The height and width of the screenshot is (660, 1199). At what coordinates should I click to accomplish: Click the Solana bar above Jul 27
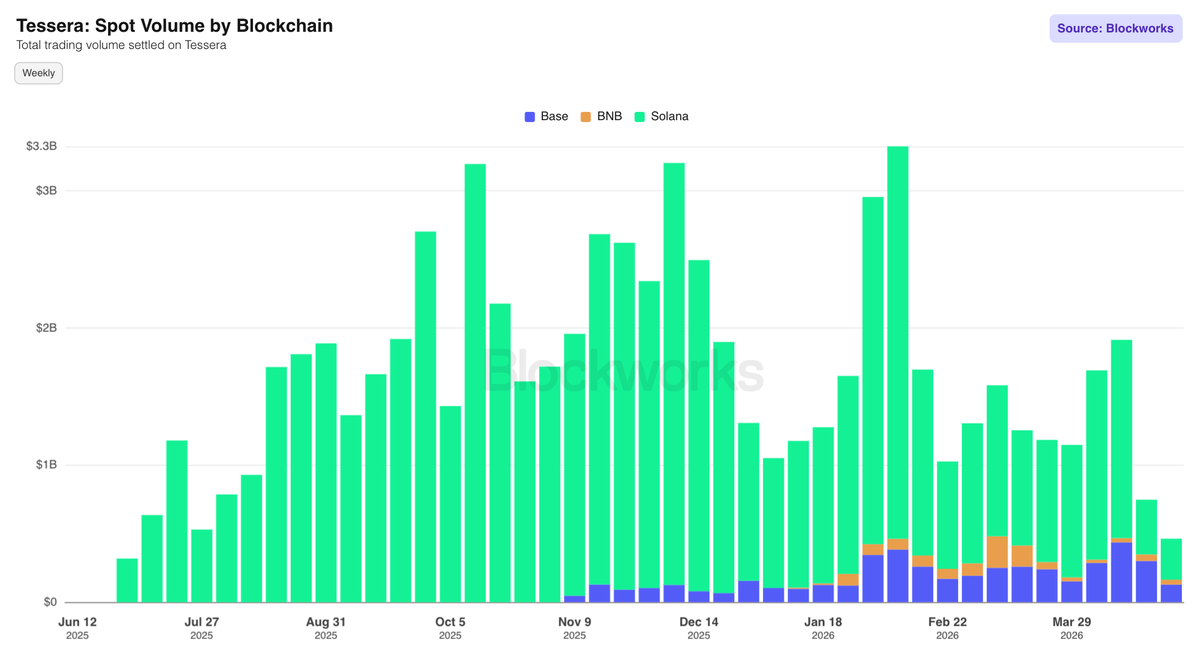tap(202, 566)
